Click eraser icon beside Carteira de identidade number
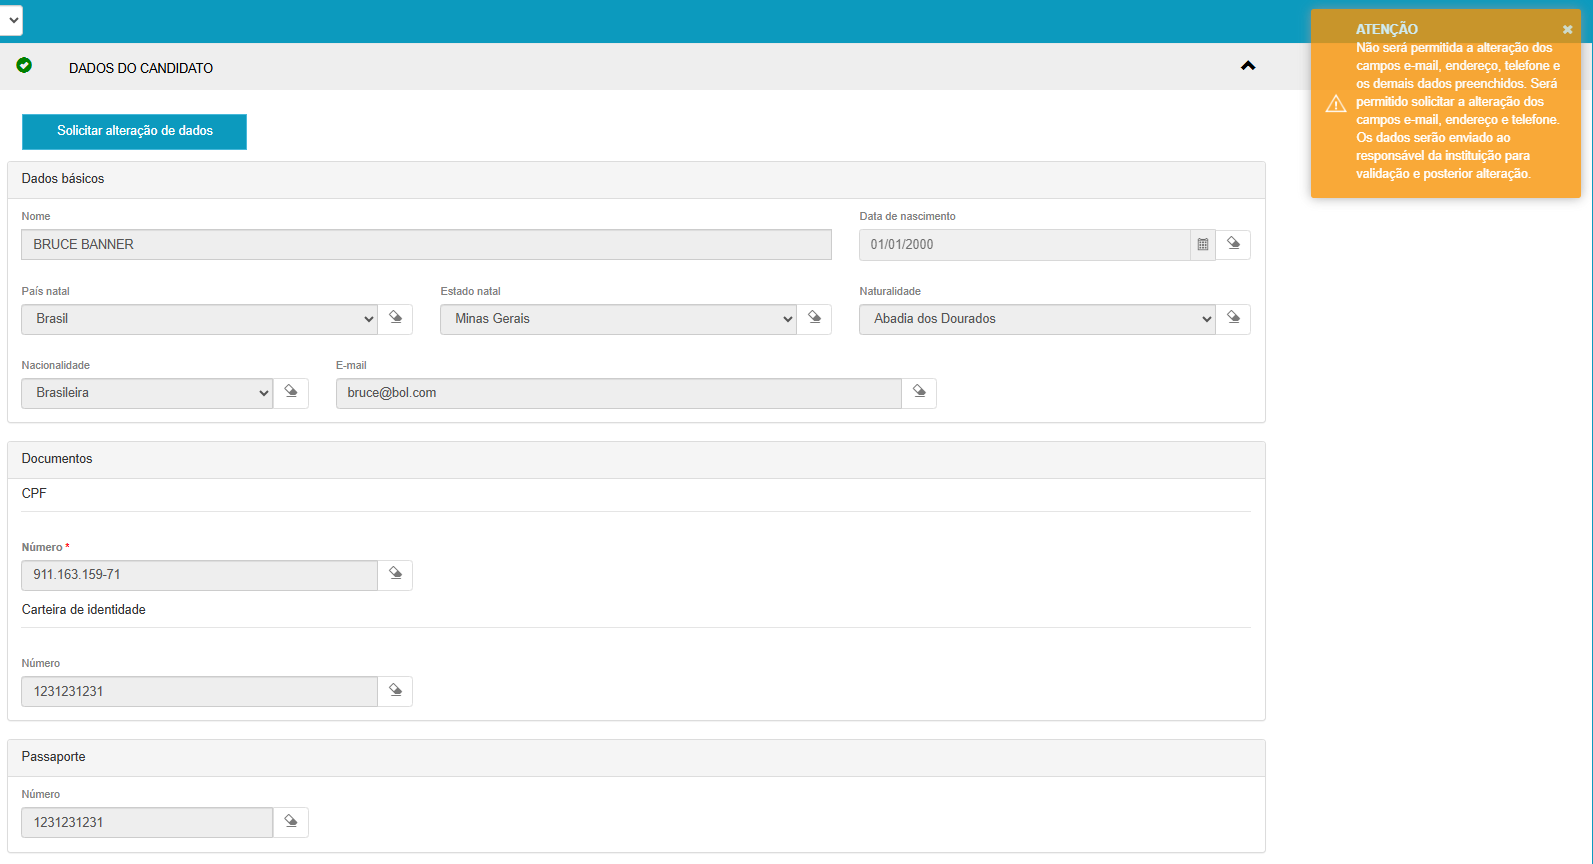 (395, 691)
